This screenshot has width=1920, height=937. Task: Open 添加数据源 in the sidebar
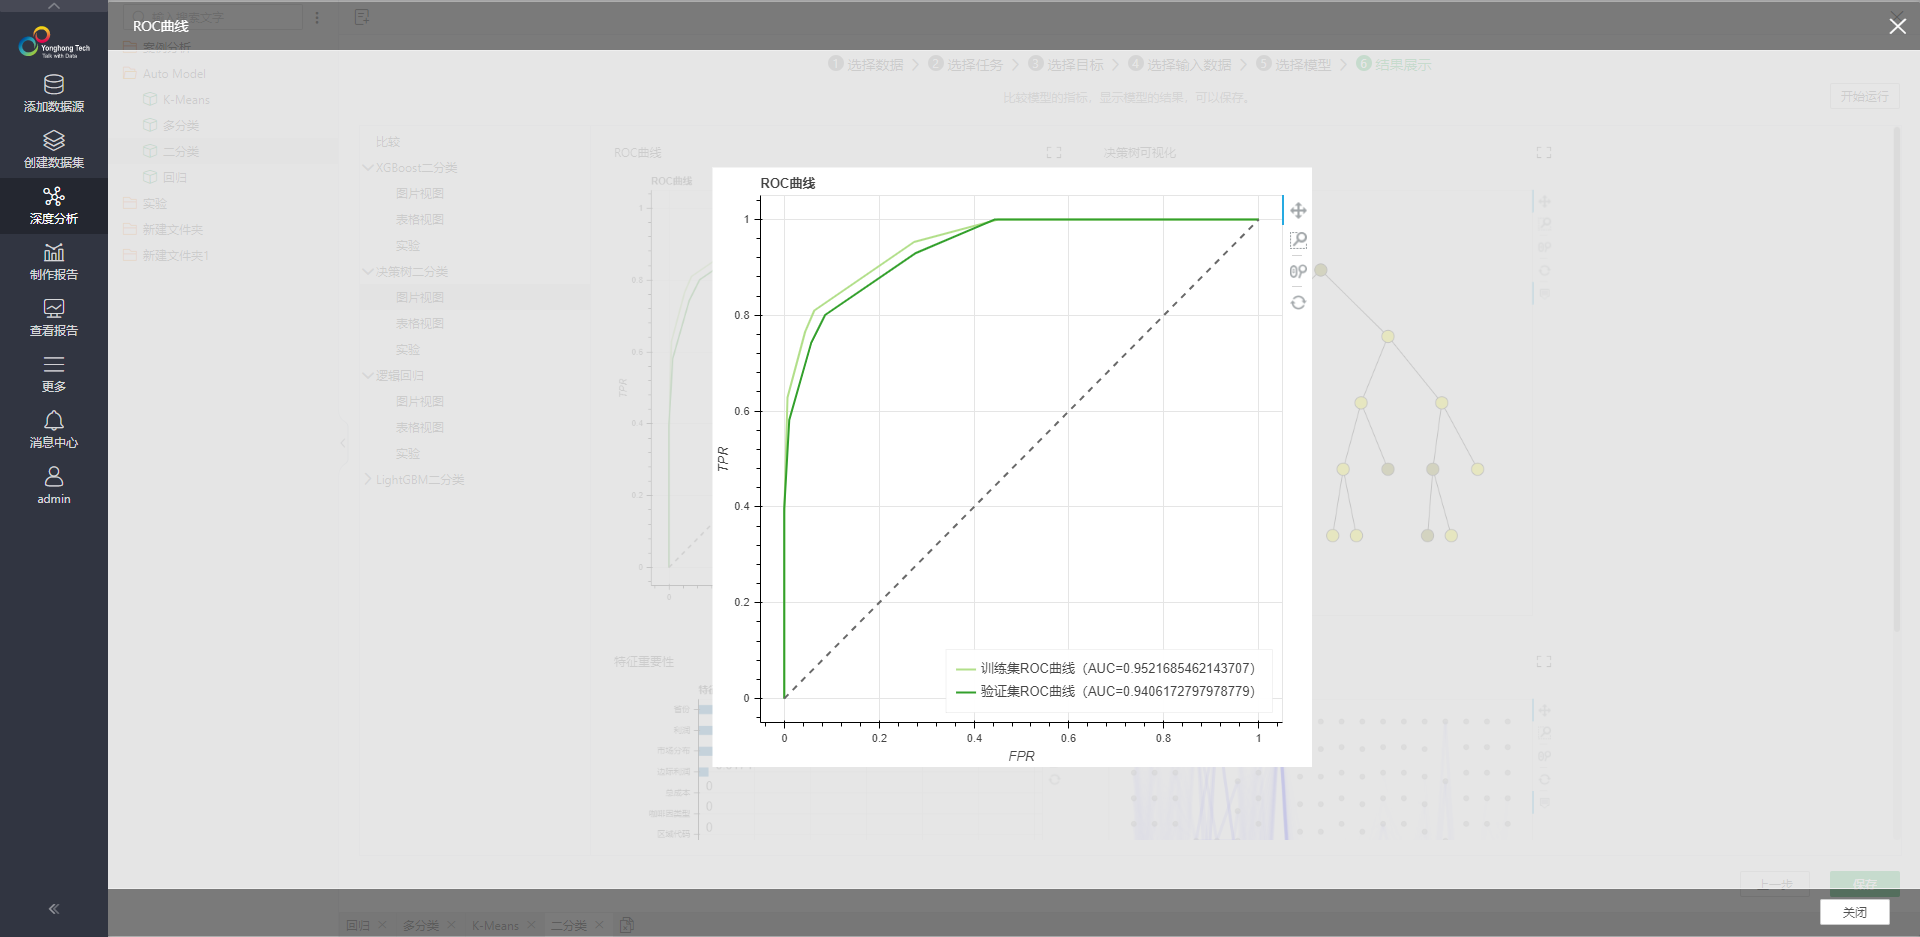pyautogui.click(x=54, y=94)
